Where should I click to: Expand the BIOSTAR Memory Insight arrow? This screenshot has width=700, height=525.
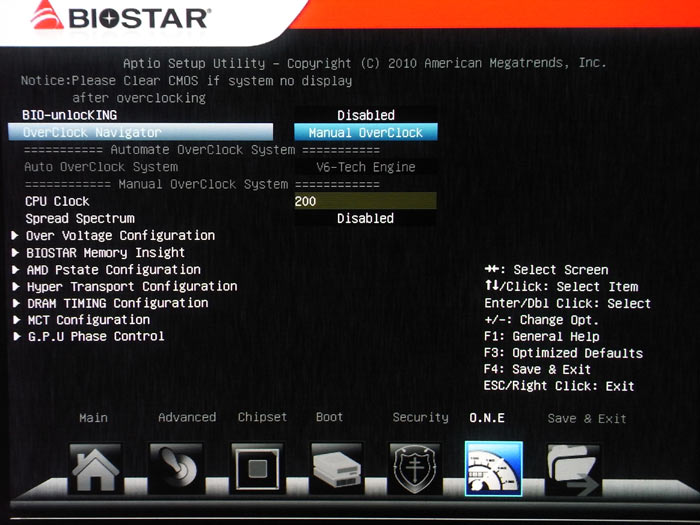point(16,253)
